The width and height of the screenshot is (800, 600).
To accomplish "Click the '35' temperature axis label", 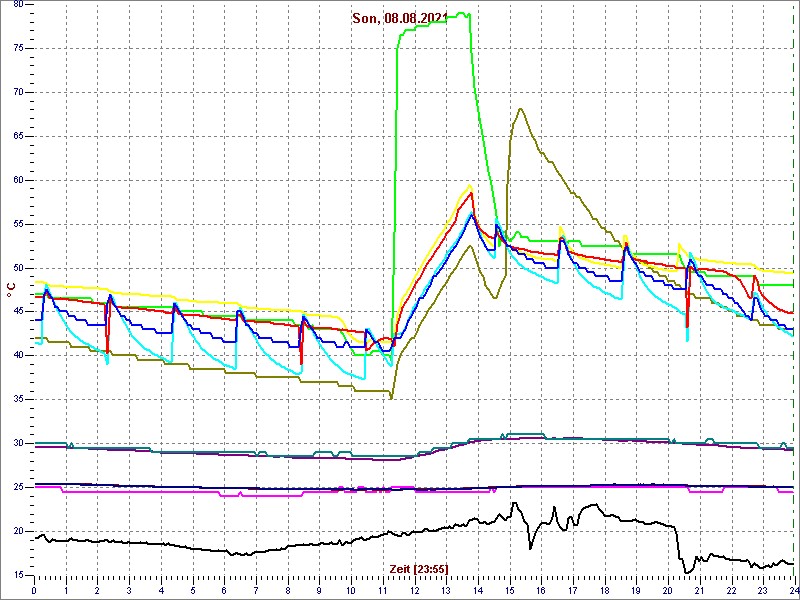I will coord(17,399).
